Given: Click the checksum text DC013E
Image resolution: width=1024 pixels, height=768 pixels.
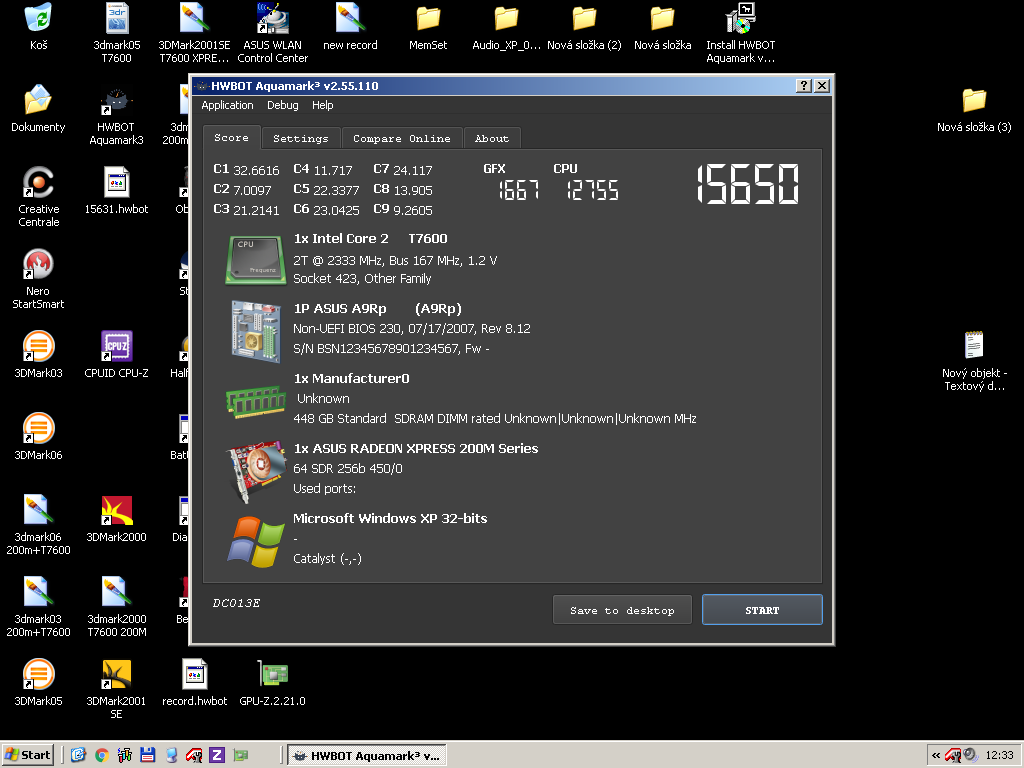Looking at the screenshot, I should pyautogui.click(x=236, y=603).
